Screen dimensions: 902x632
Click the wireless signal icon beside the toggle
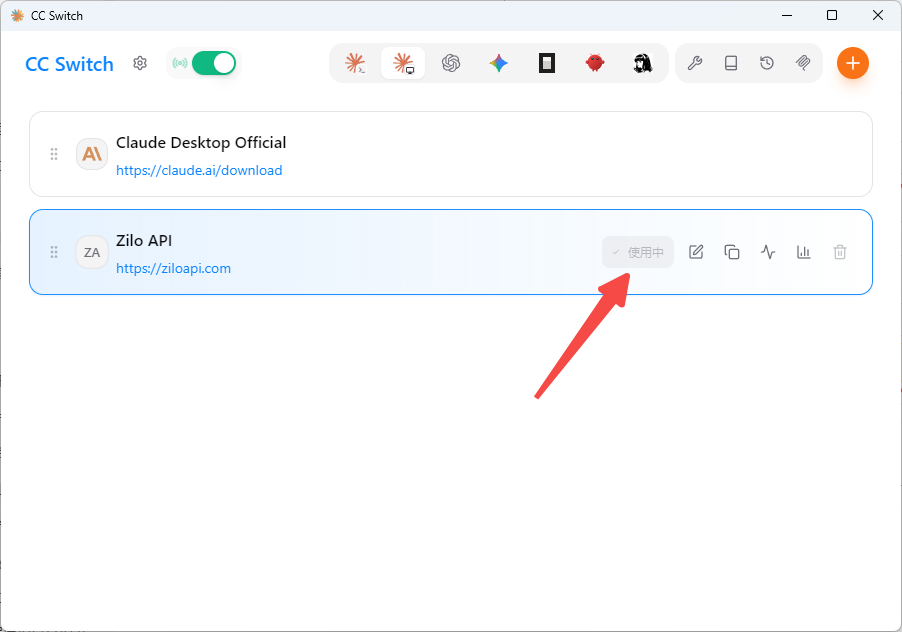pyautogui.click(x=180, y=63)
